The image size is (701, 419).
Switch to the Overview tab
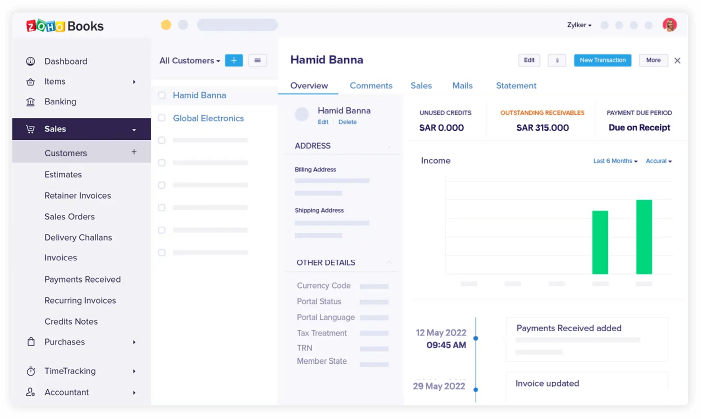click(309, 85)
